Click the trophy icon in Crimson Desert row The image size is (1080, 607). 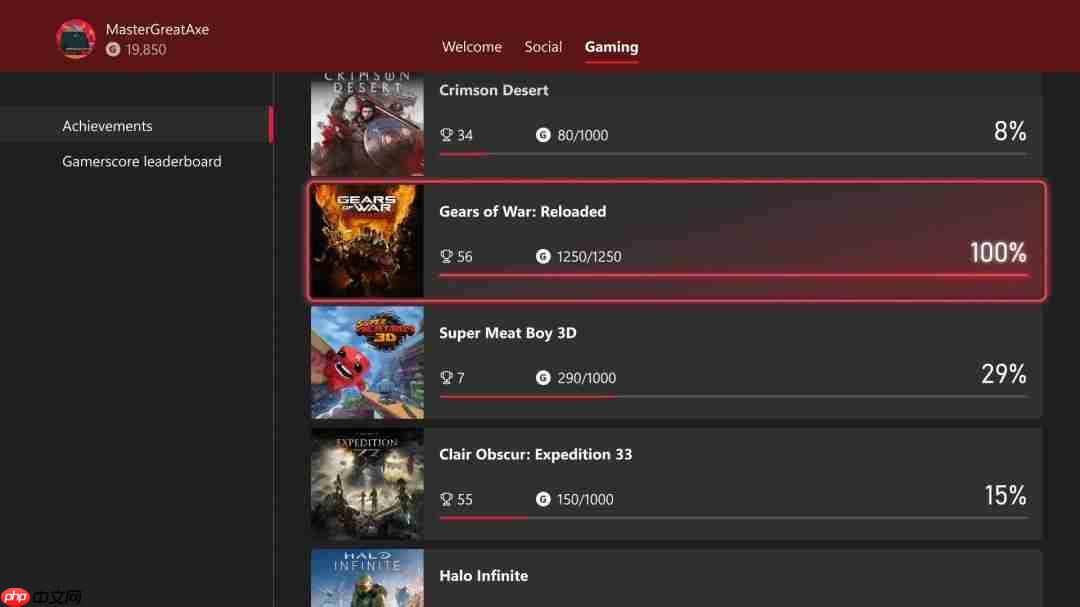click(x=446, y=135)
